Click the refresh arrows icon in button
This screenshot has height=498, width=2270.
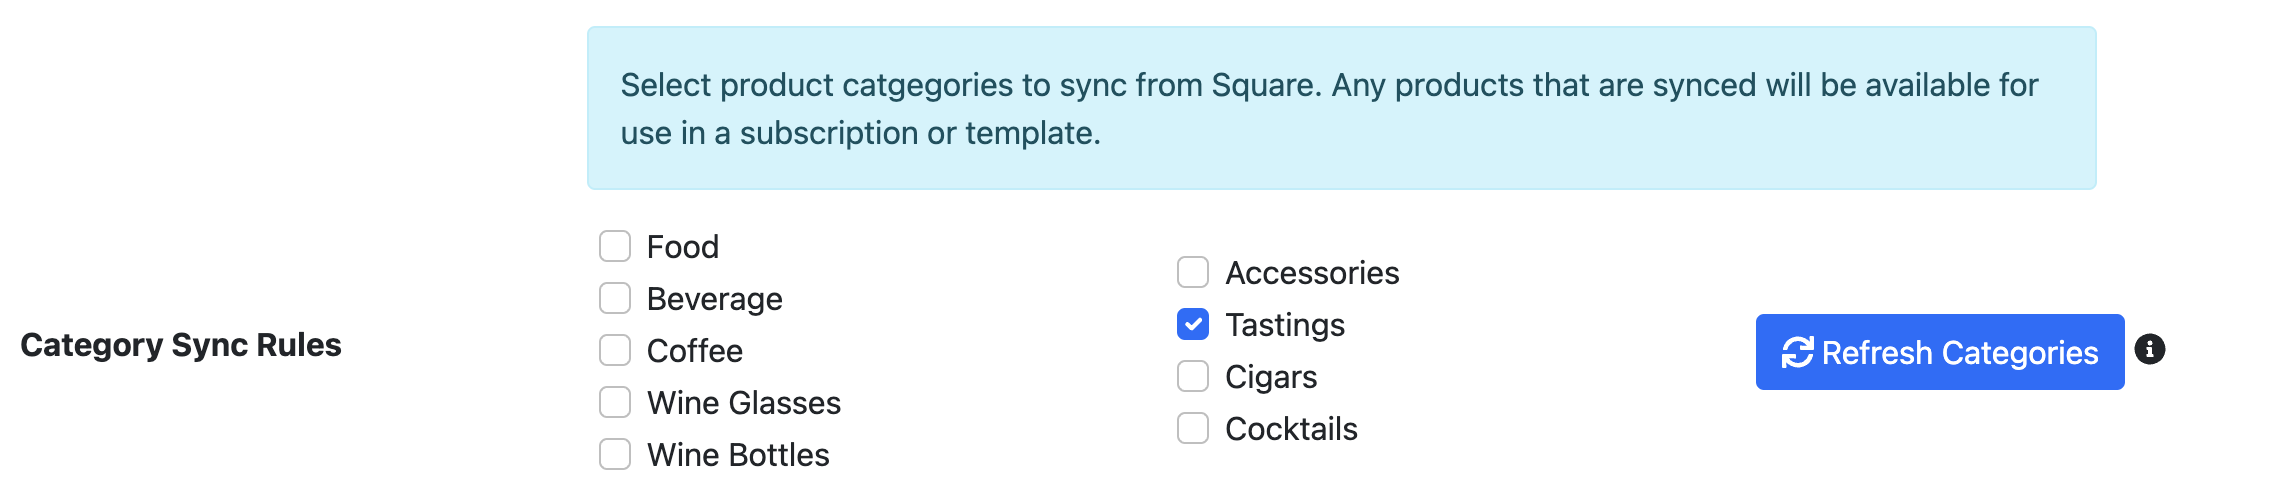click(x=1797, y=352)
